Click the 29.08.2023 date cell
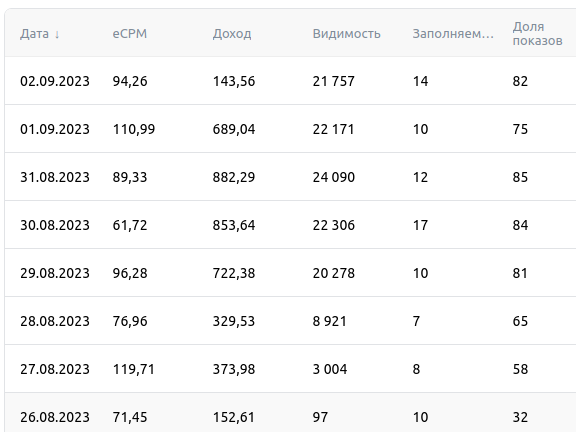The image size is (576, 432). click(55, 273)
